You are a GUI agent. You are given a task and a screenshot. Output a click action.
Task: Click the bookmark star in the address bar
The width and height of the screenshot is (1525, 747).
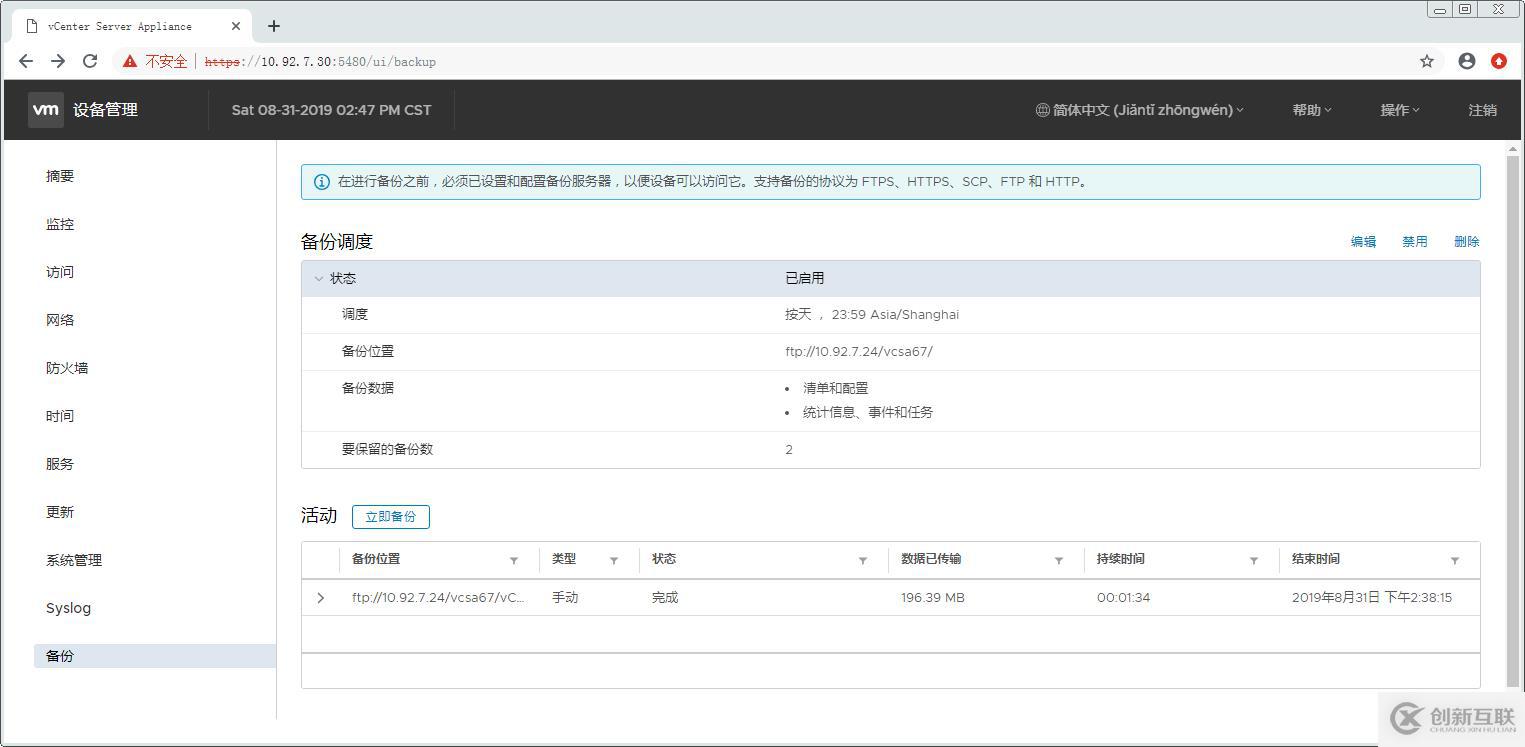(x=1427, y=61)
